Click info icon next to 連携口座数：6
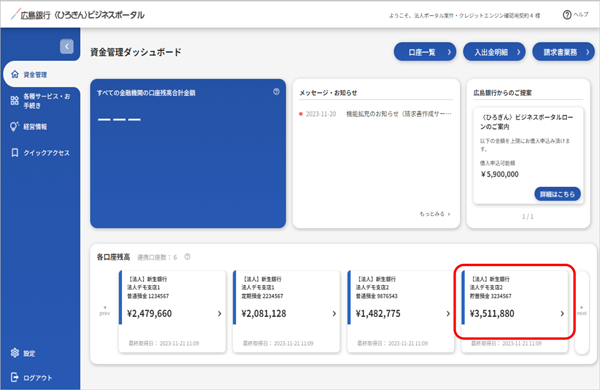 [188, 257]
